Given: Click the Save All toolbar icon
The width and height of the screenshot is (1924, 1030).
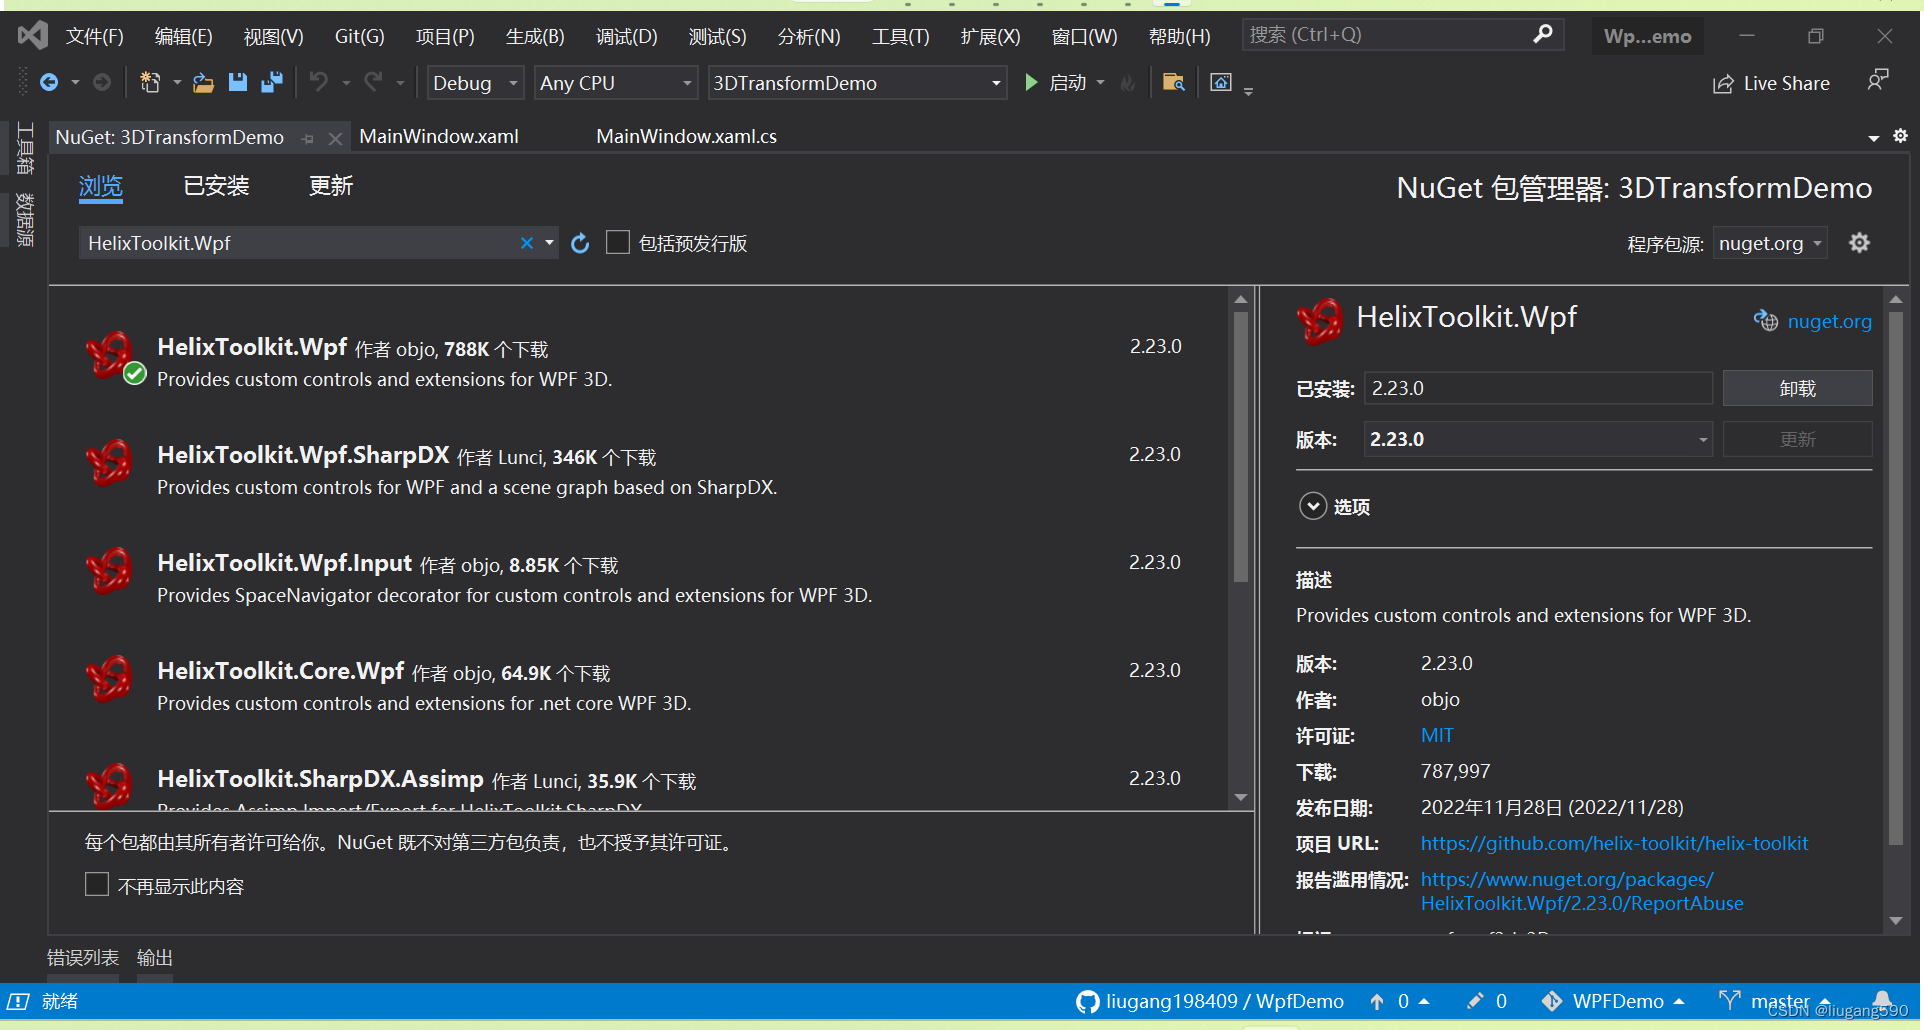Looking at the screenshot, I should [271, 83].
